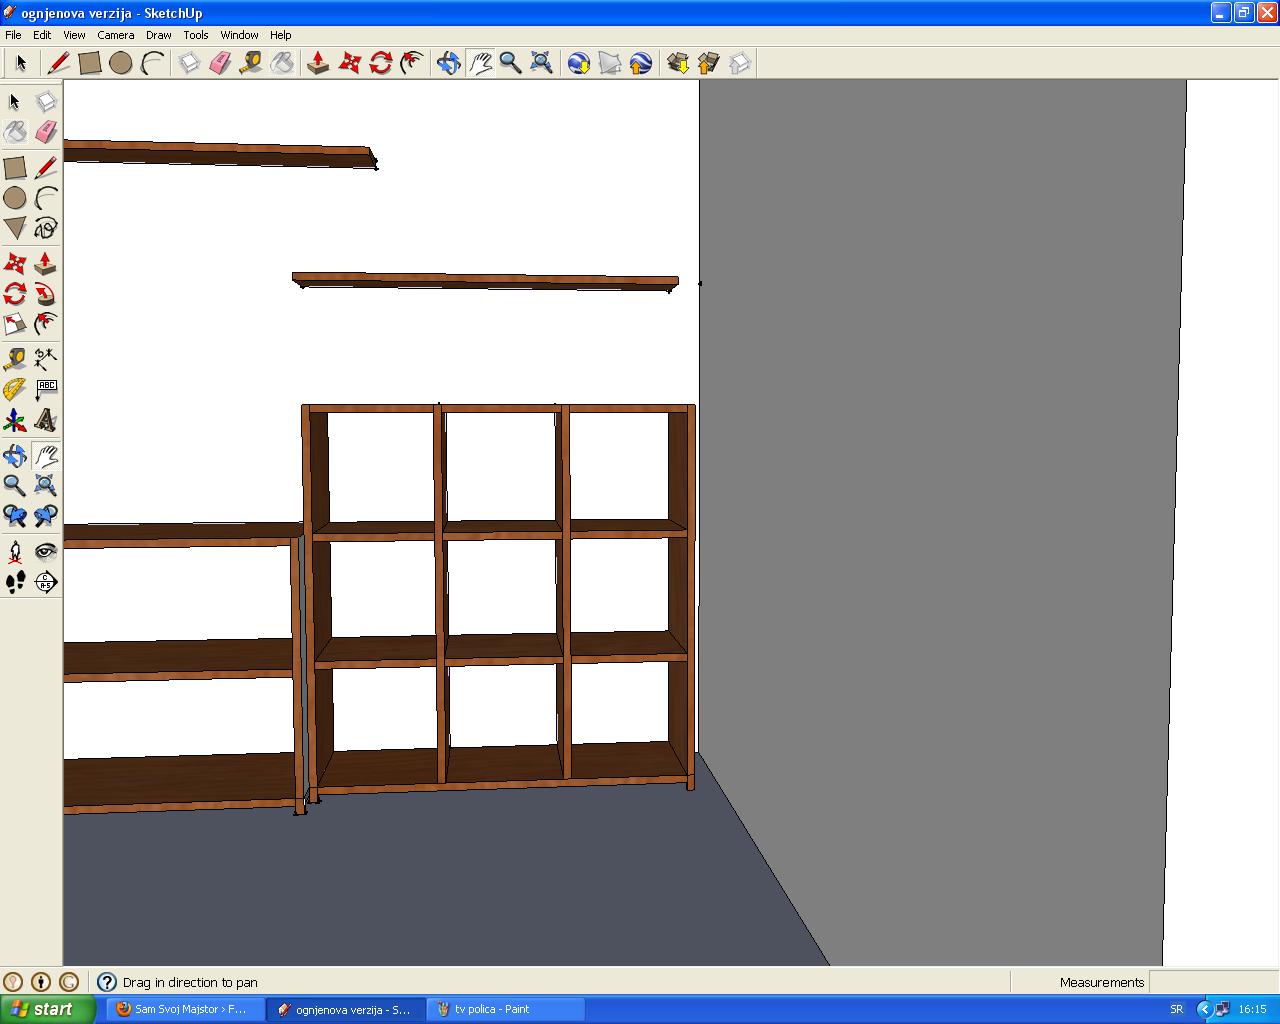The image size is (1280, 1024).
Task: Pick the Circle tool in top toolbar
Action: [121, 63]
